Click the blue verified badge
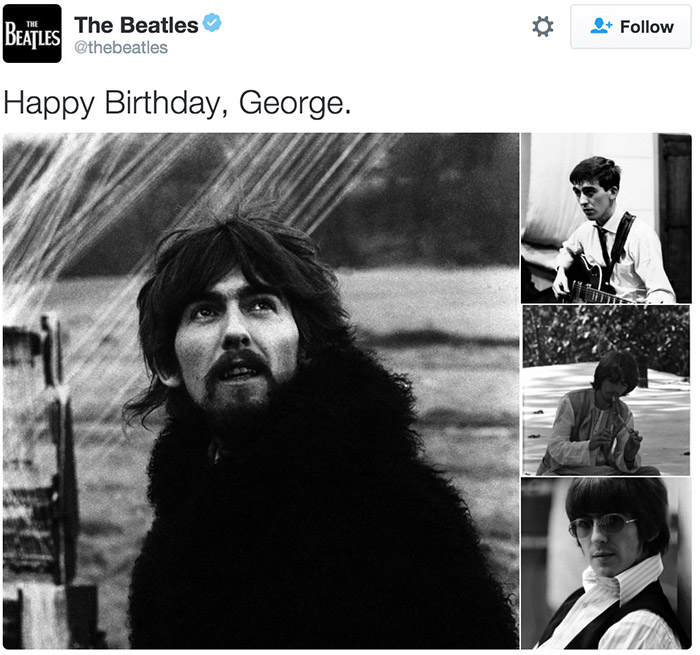The height and width of the screenshot is (655, 700). click(x=211, y=23)
